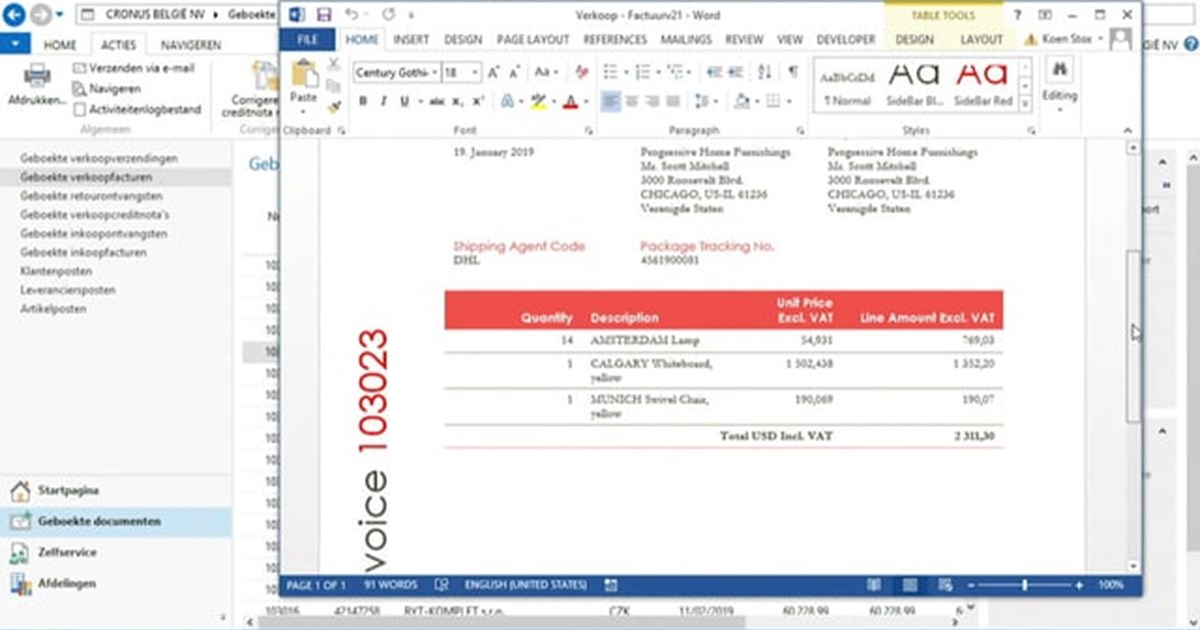Click the Text Effects icon

click(x=507, y=101)
